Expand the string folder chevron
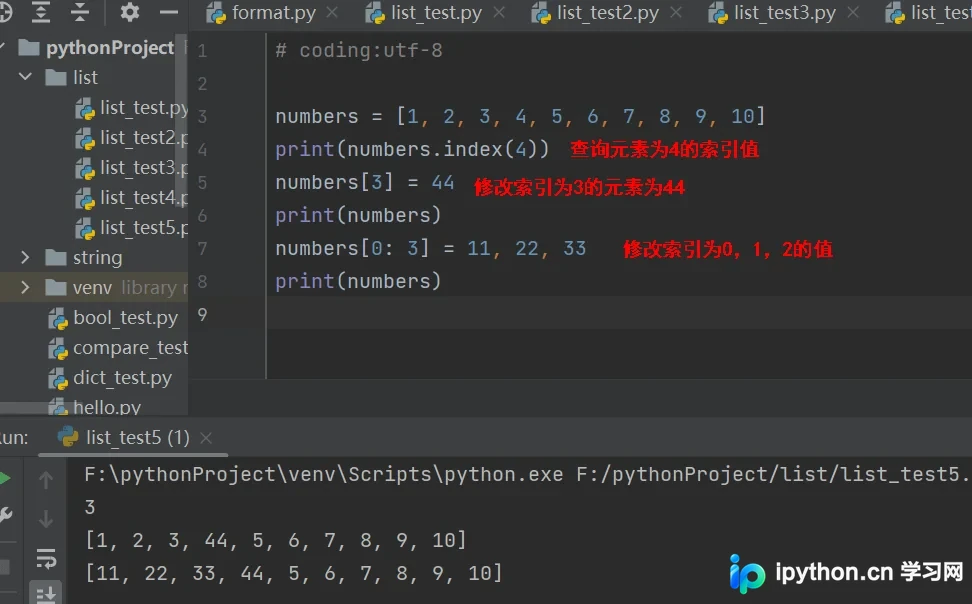 (25, 257)
